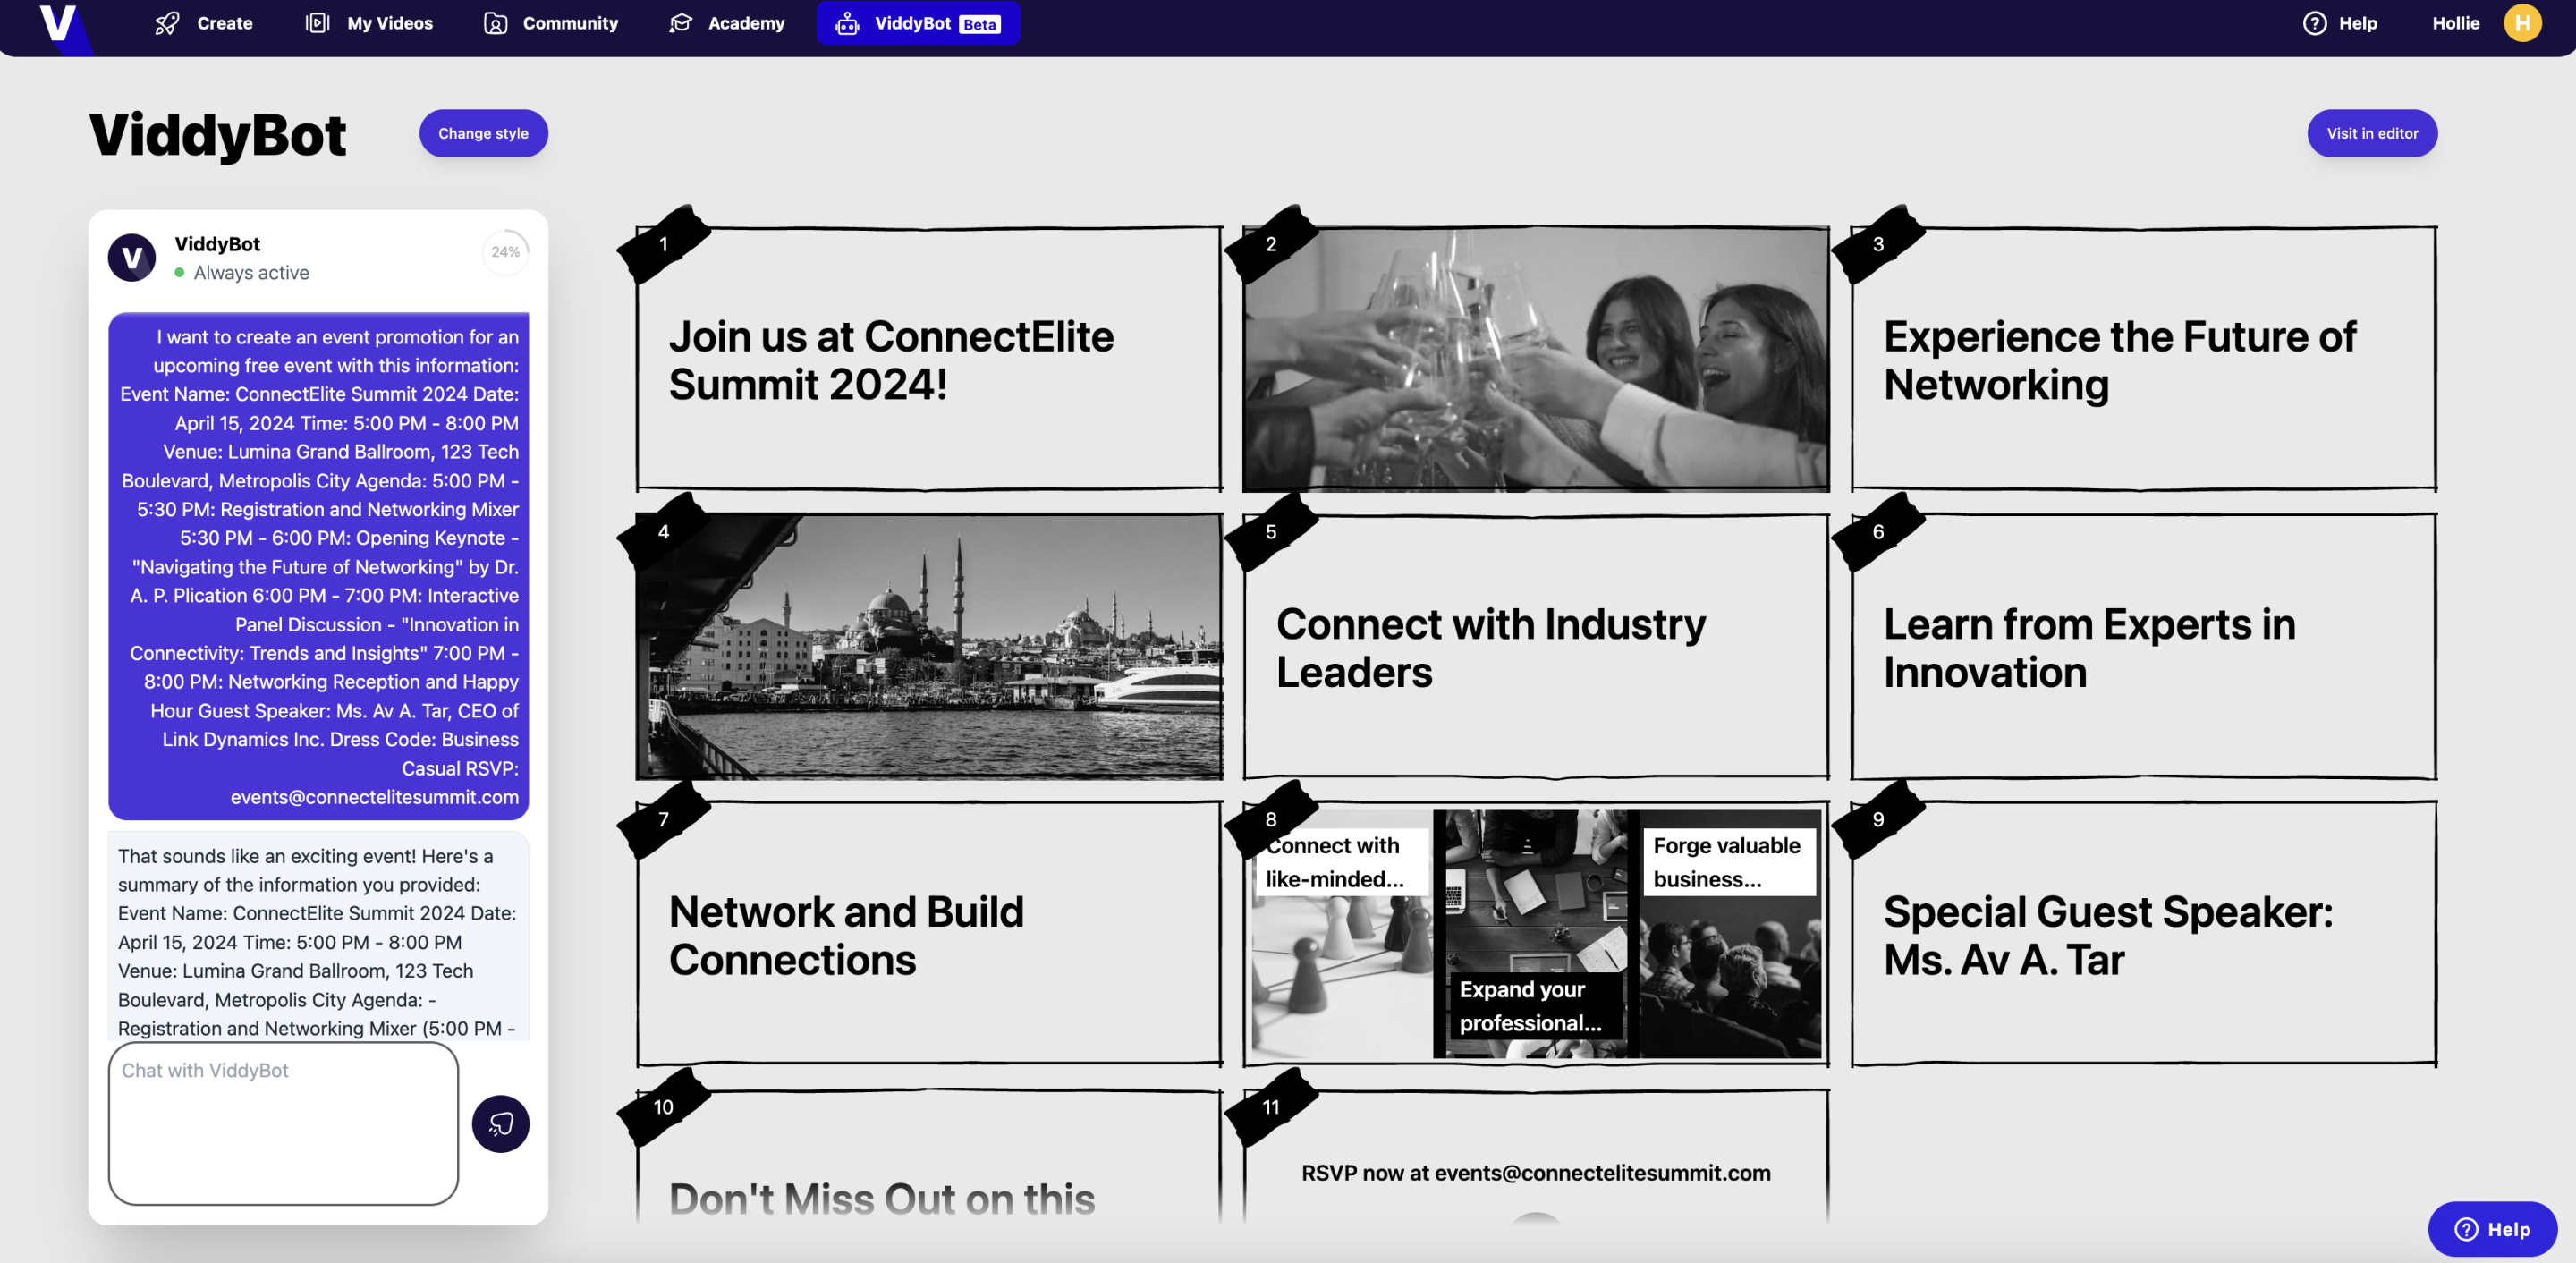
Task: Open the user avatar H circle
Action: 2522,23
